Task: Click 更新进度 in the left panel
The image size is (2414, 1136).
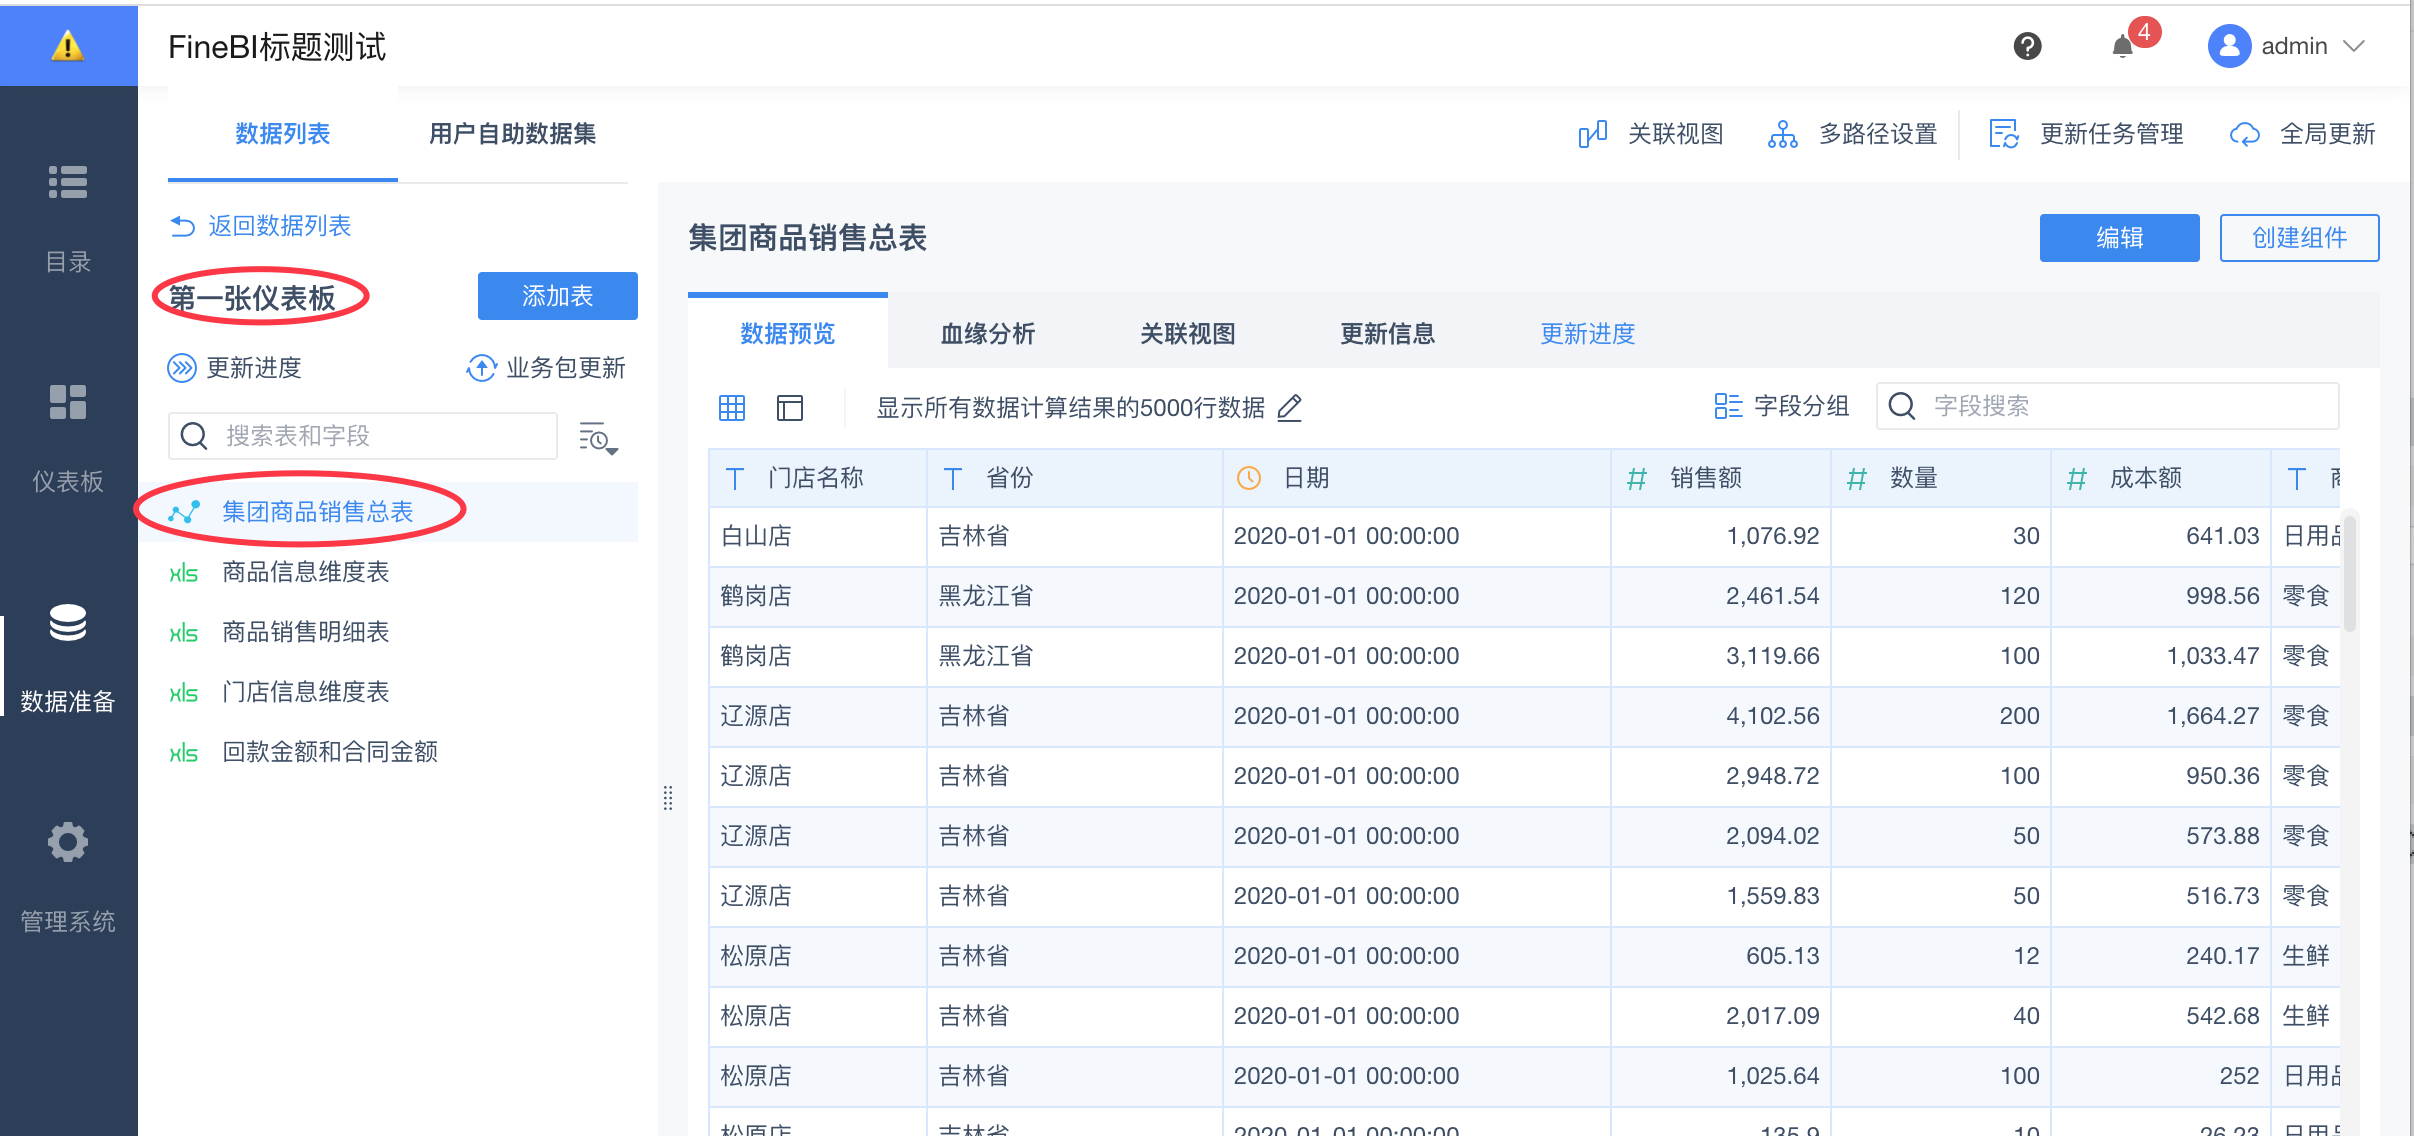Action: coord(235,368)
